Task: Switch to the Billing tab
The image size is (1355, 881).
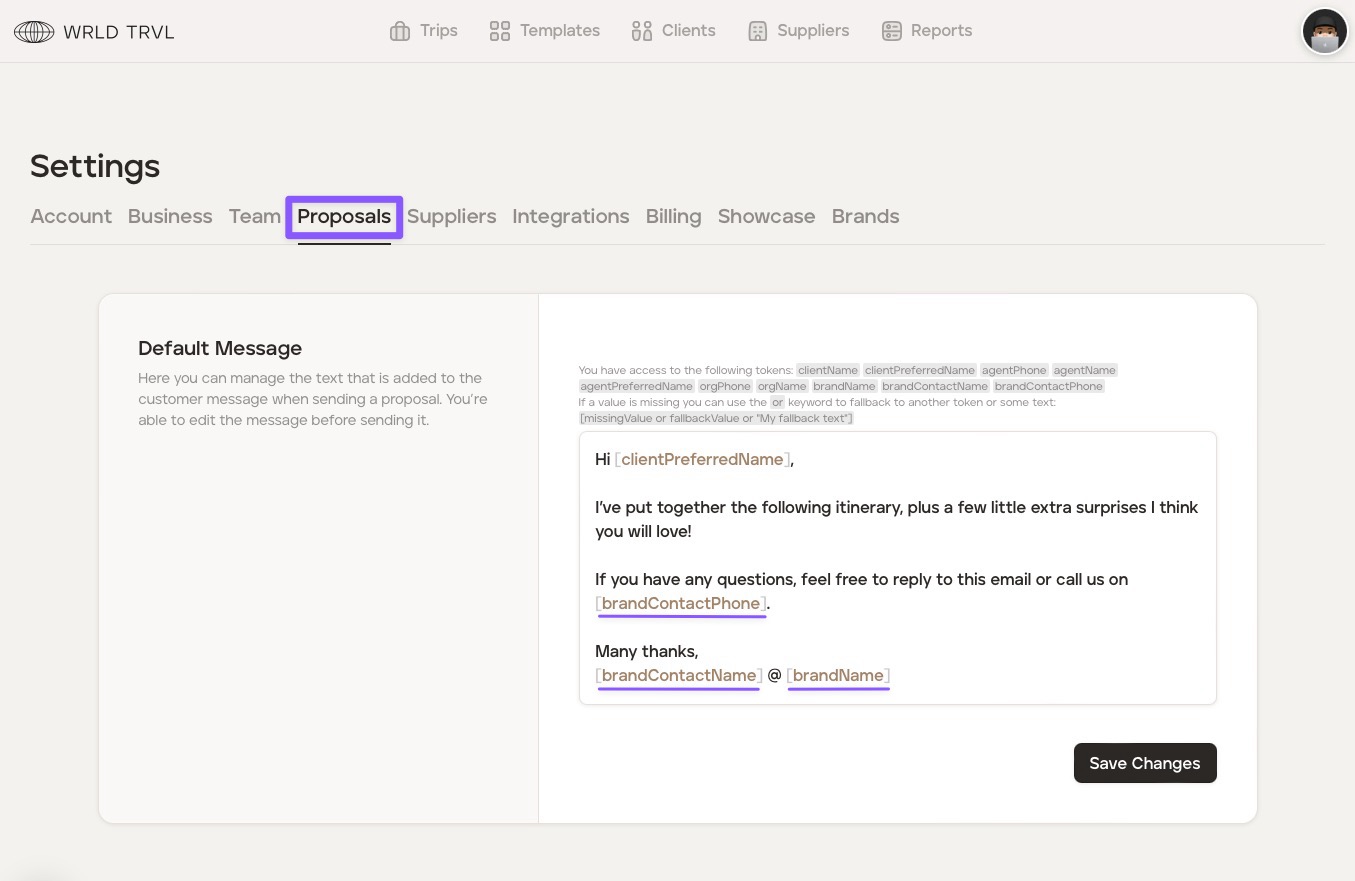Action: click(673, 216)
